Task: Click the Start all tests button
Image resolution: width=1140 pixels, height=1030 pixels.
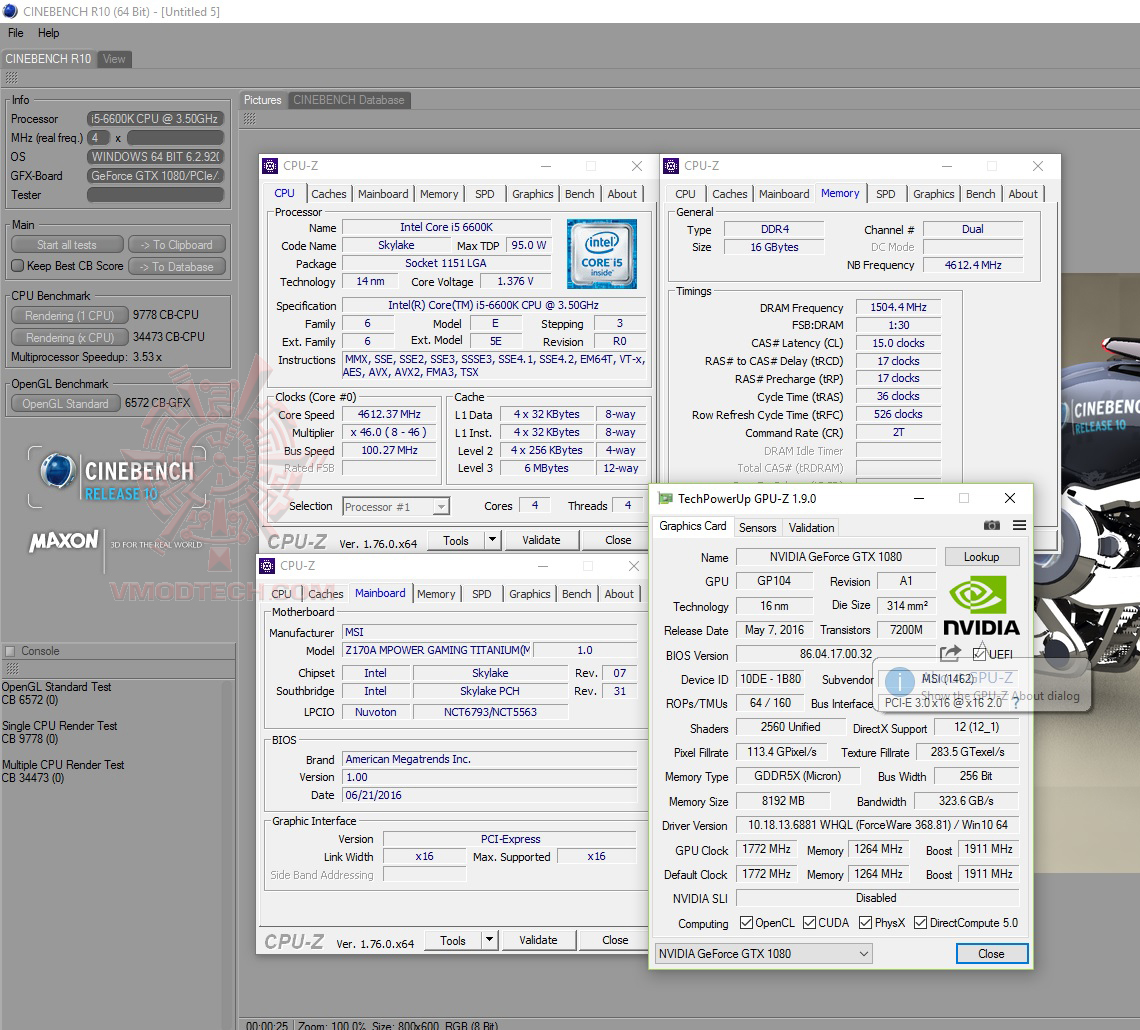Action: 66,243
